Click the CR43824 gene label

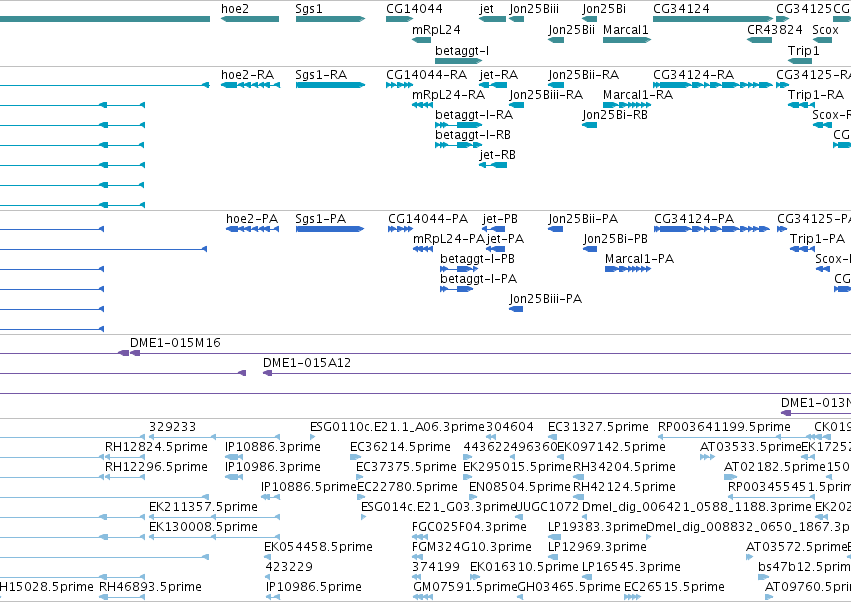click(x=774, y=30)
